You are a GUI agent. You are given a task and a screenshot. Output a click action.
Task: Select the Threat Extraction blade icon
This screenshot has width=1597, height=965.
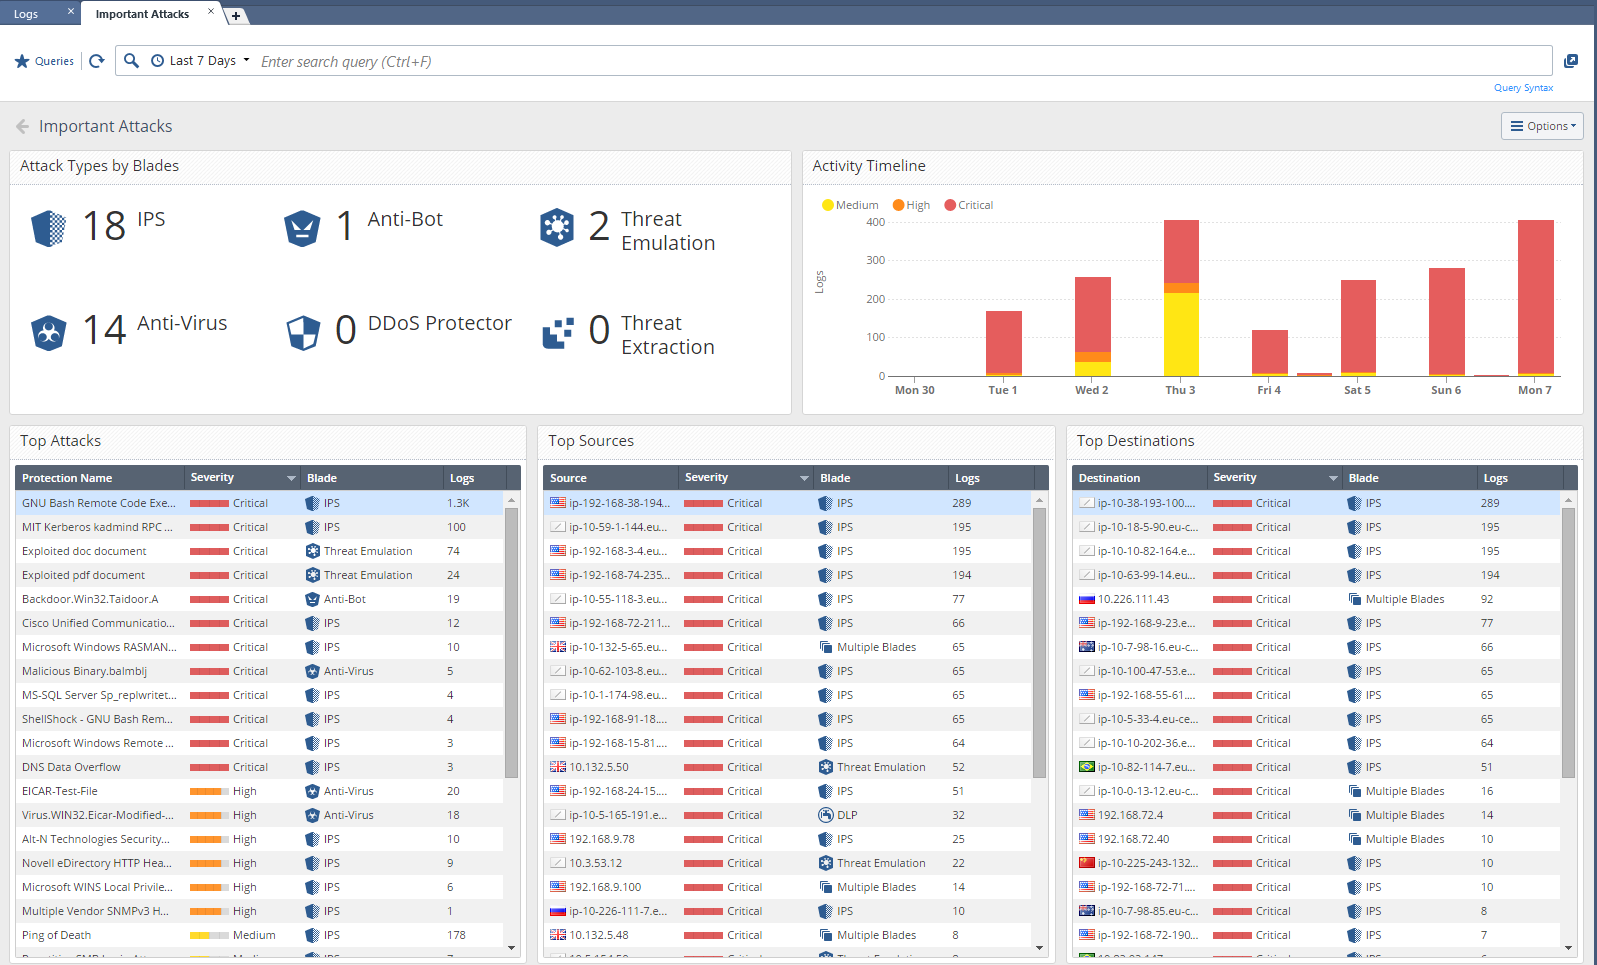tap(558, 333)
